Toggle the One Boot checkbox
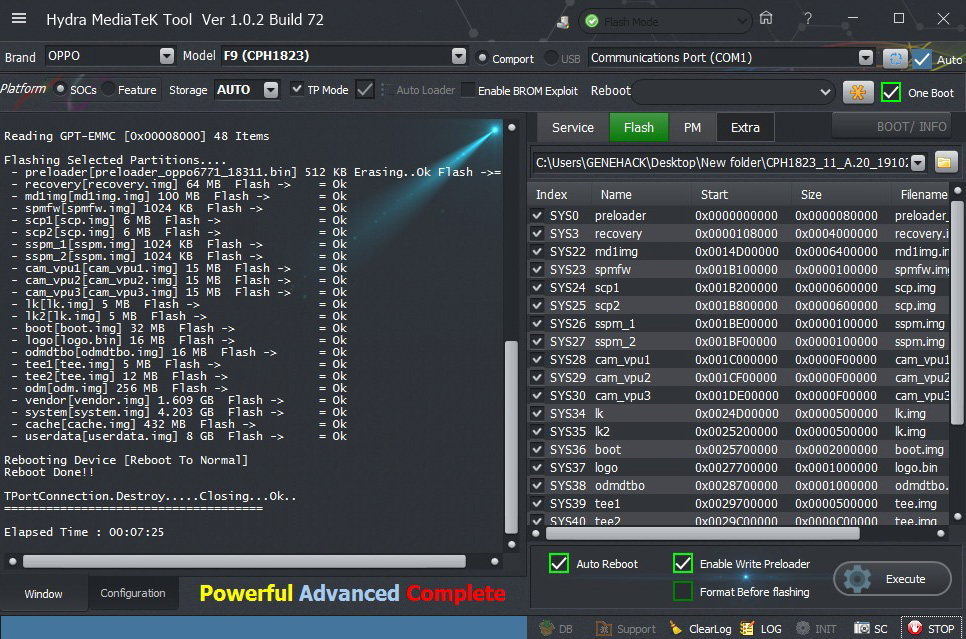966x639 pixels. pyautogui.click(x=891, y=92)
